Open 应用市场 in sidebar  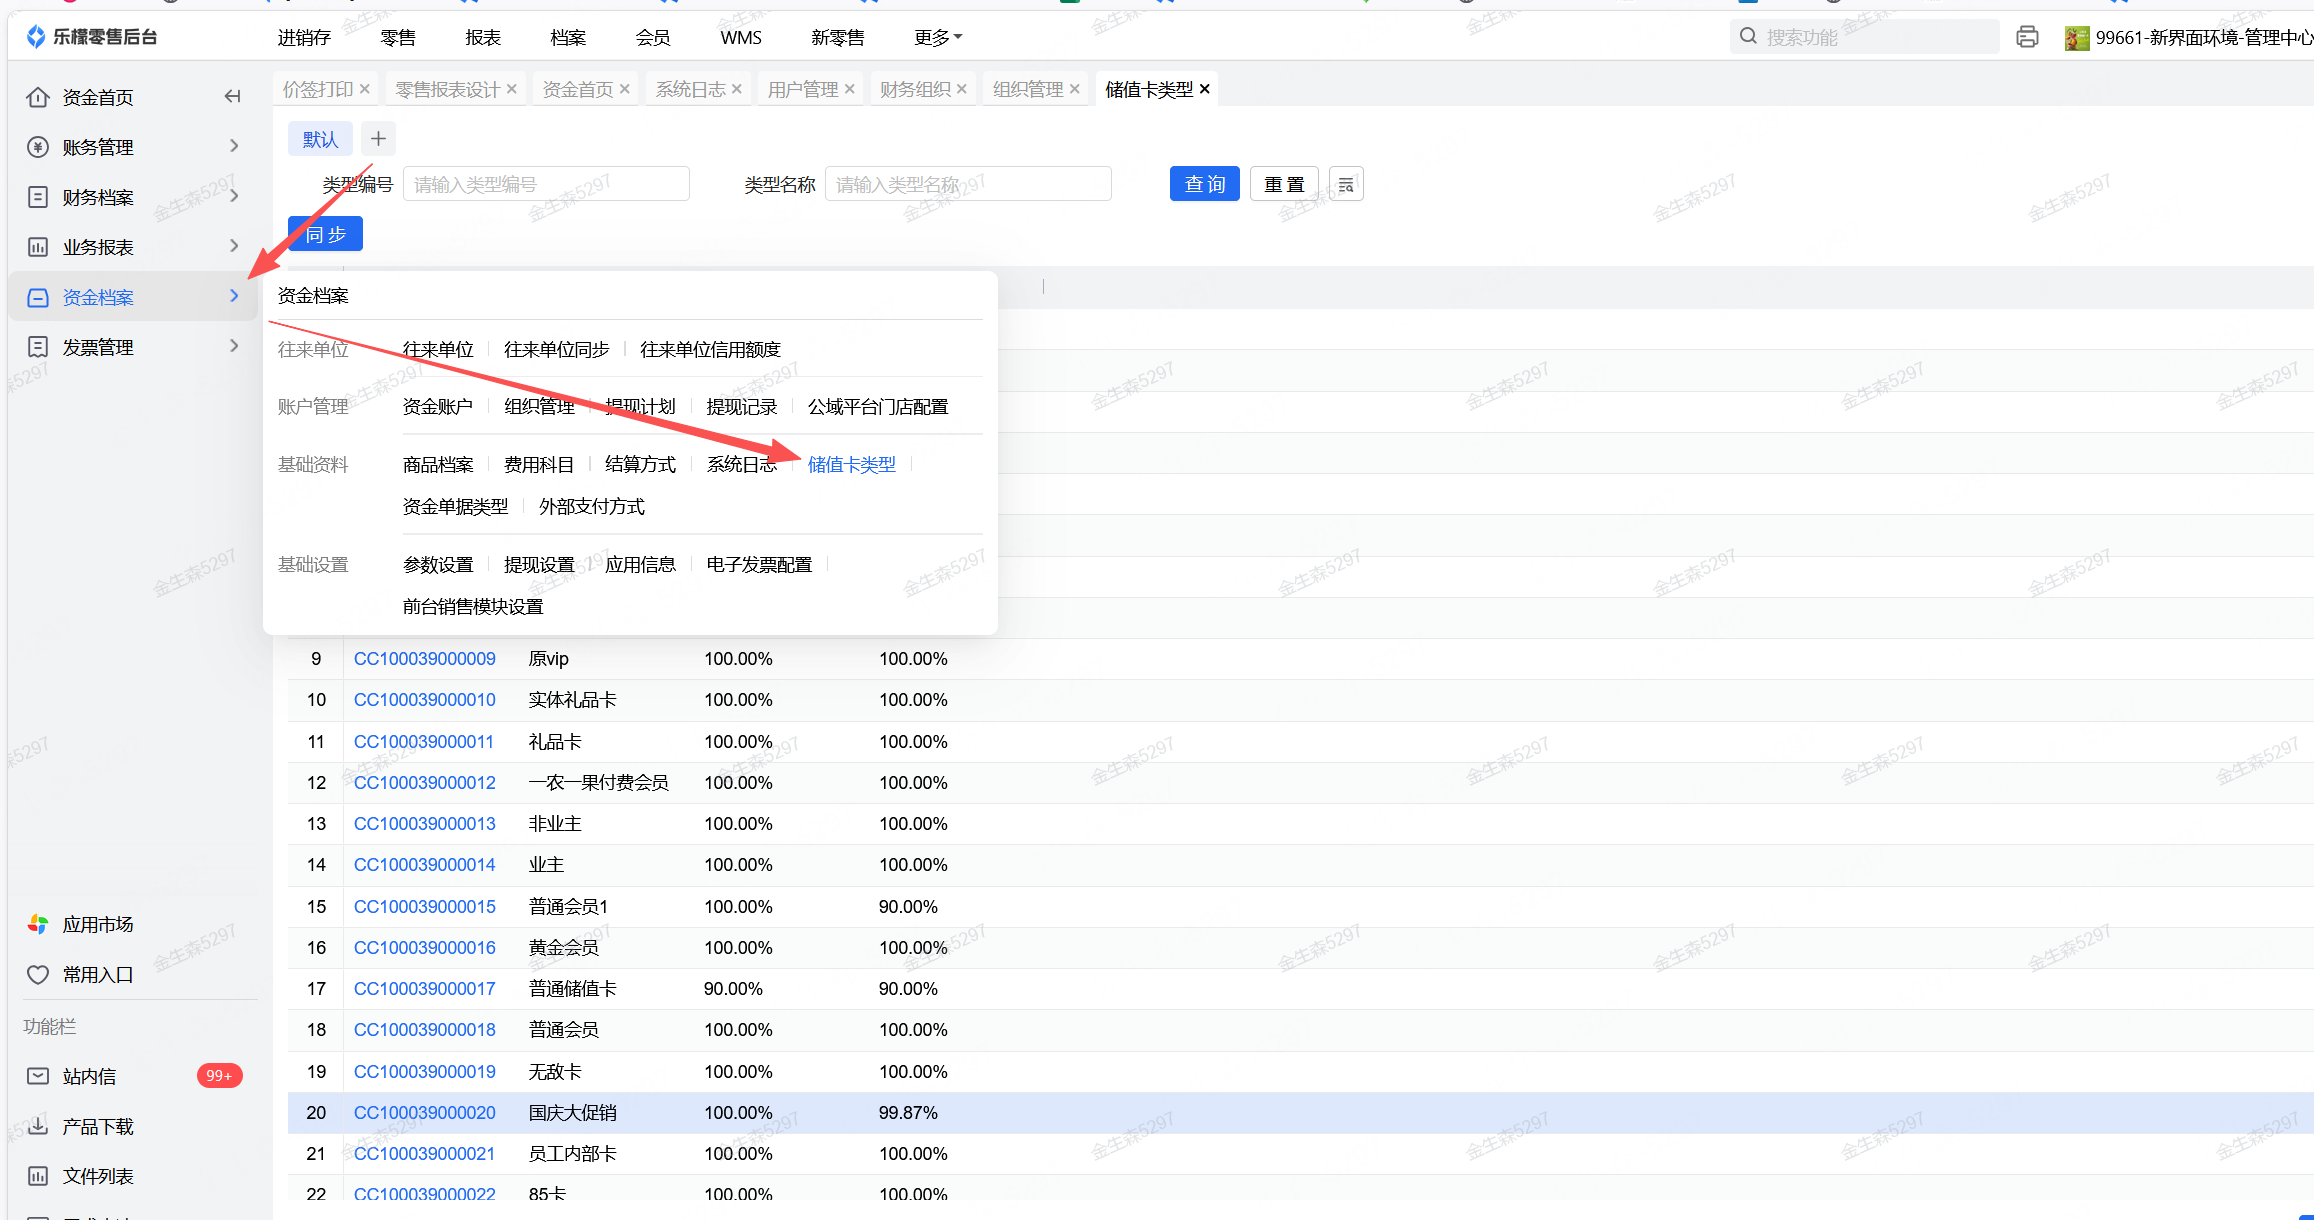coord(97,924)
